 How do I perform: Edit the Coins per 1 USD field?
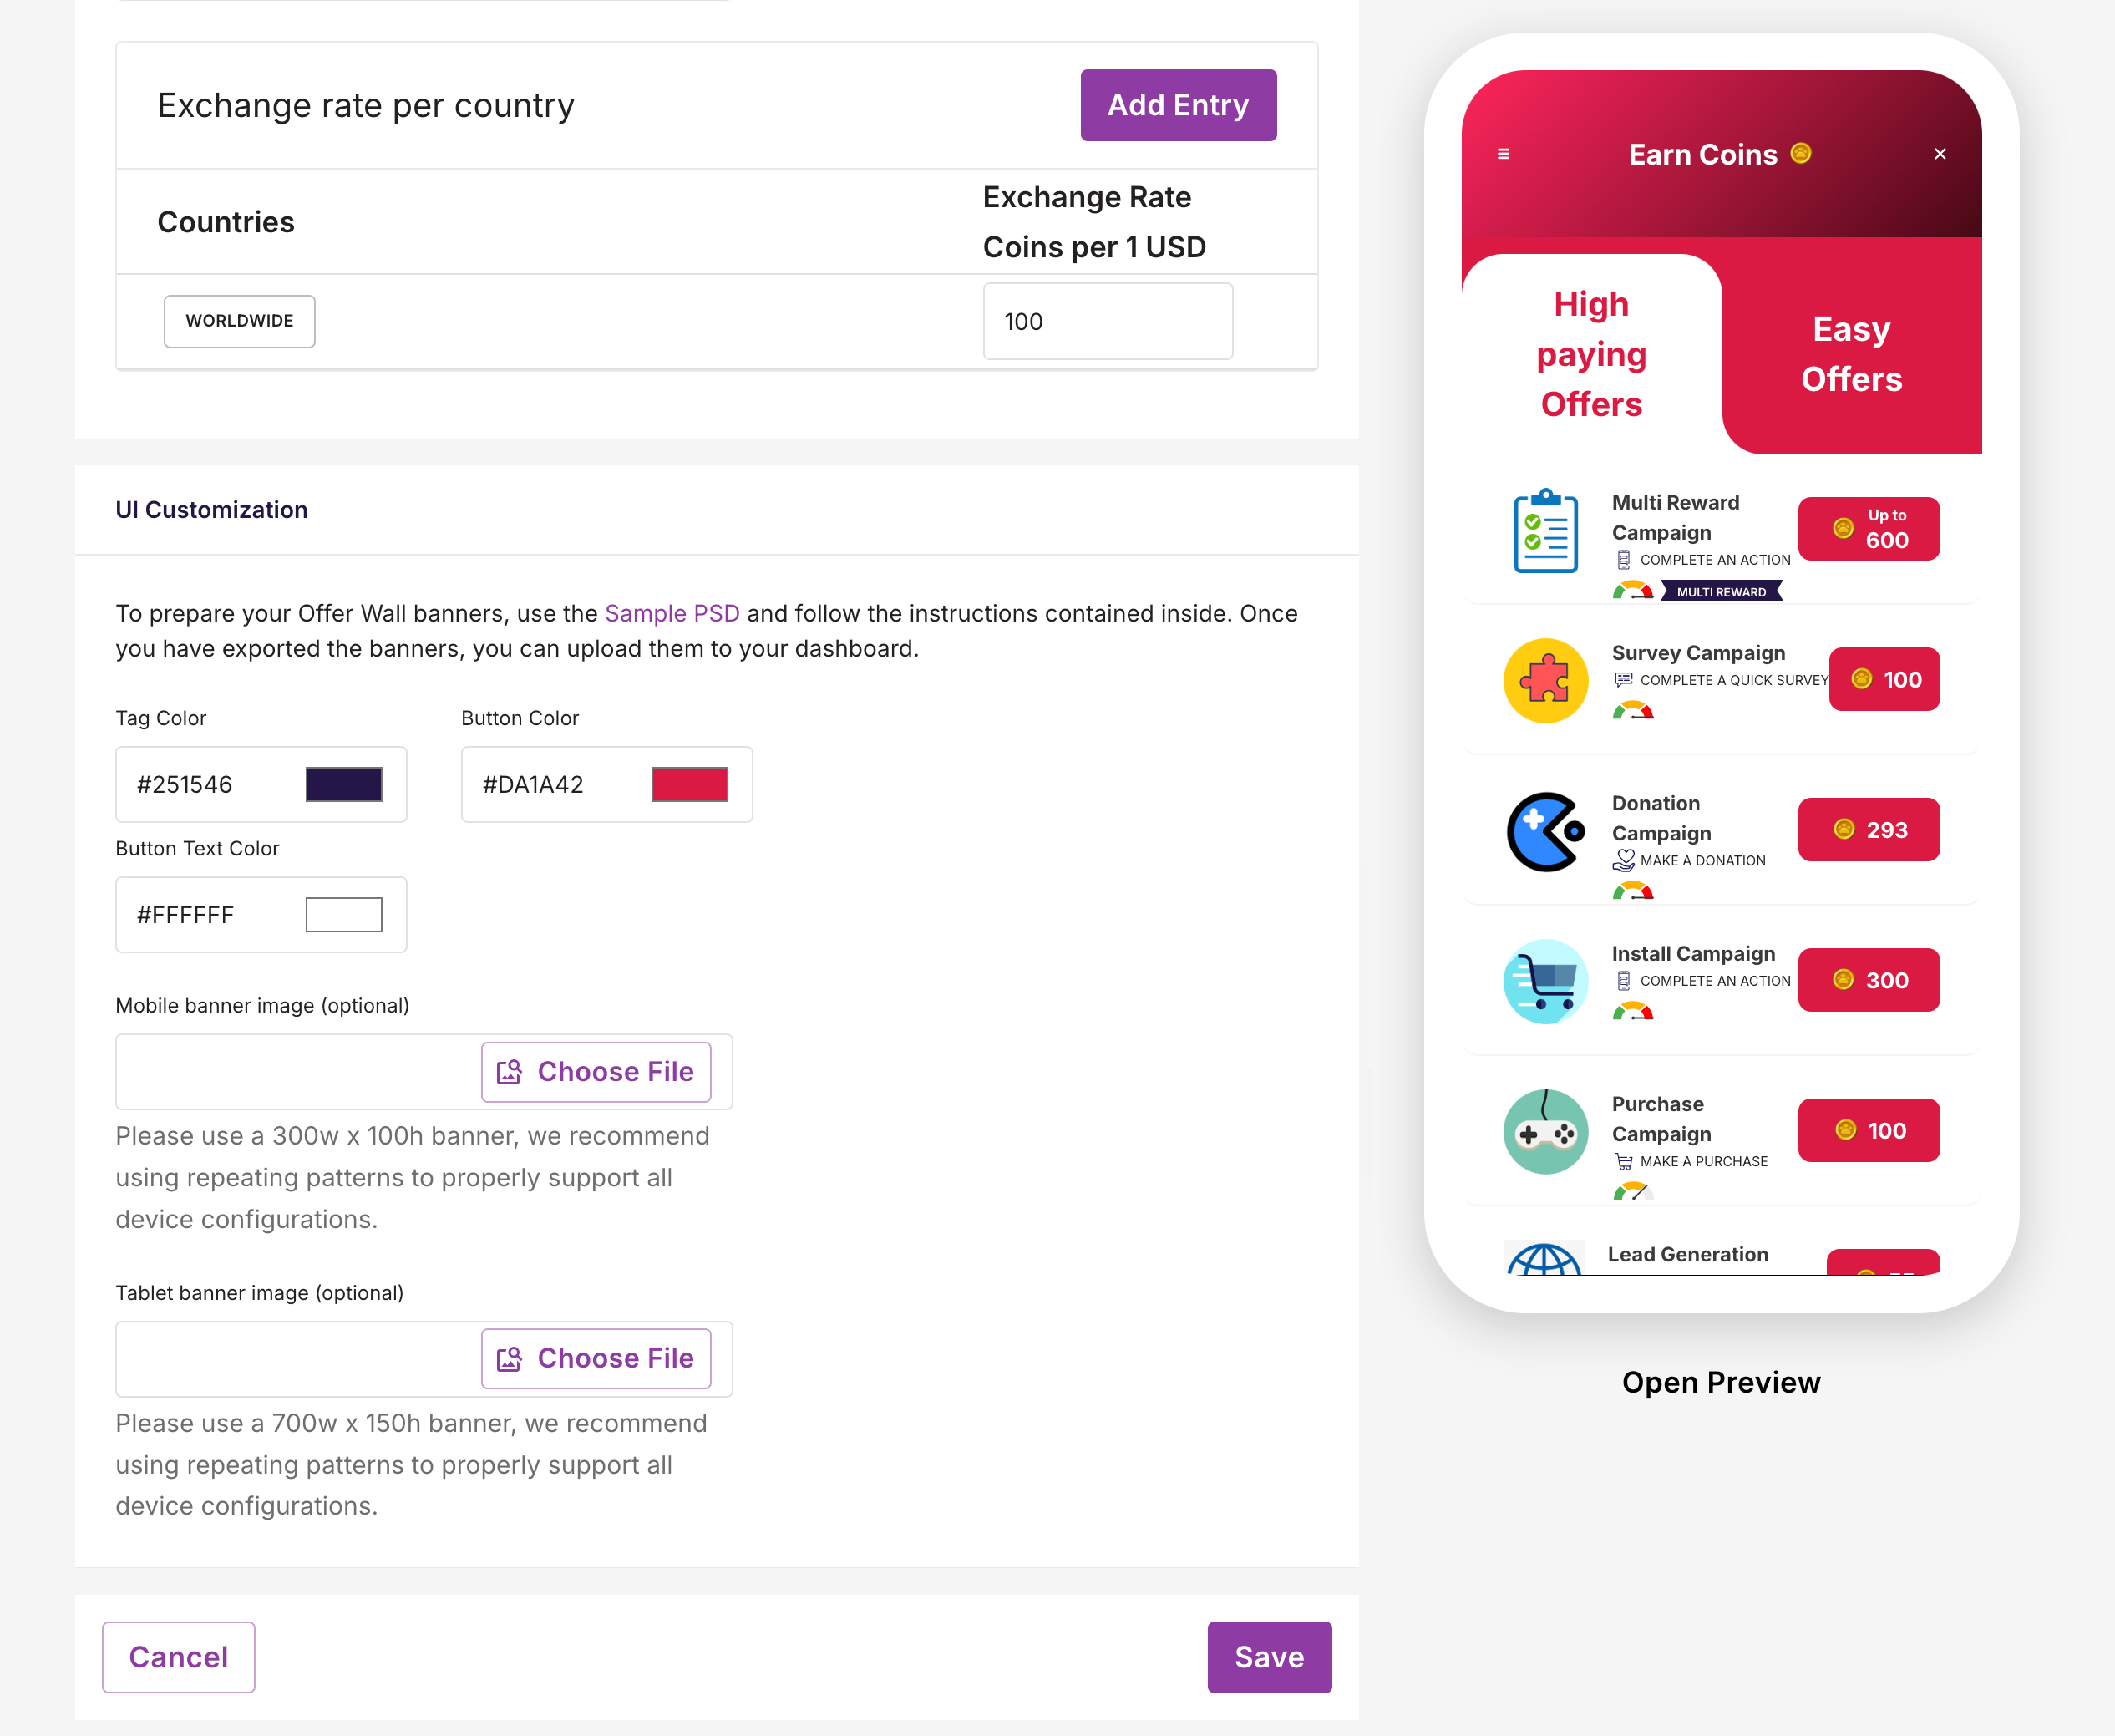coord(1107,322)
